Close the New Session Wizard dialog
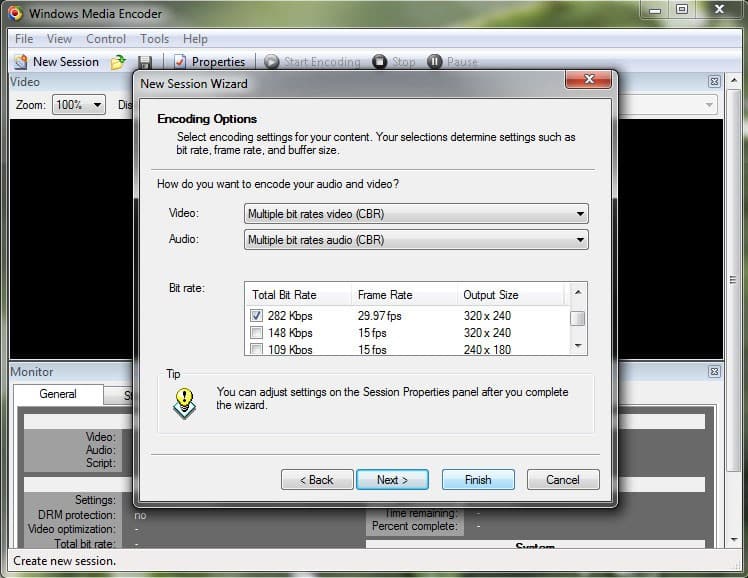 tap(589, 79)
